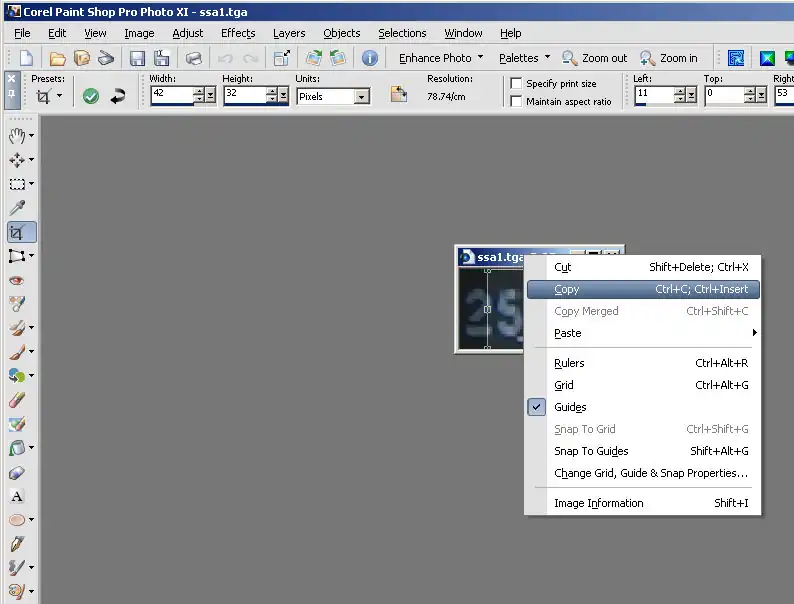Click the Zoom in button
Screen dimensions: 794x604
(x=670, y=58)
